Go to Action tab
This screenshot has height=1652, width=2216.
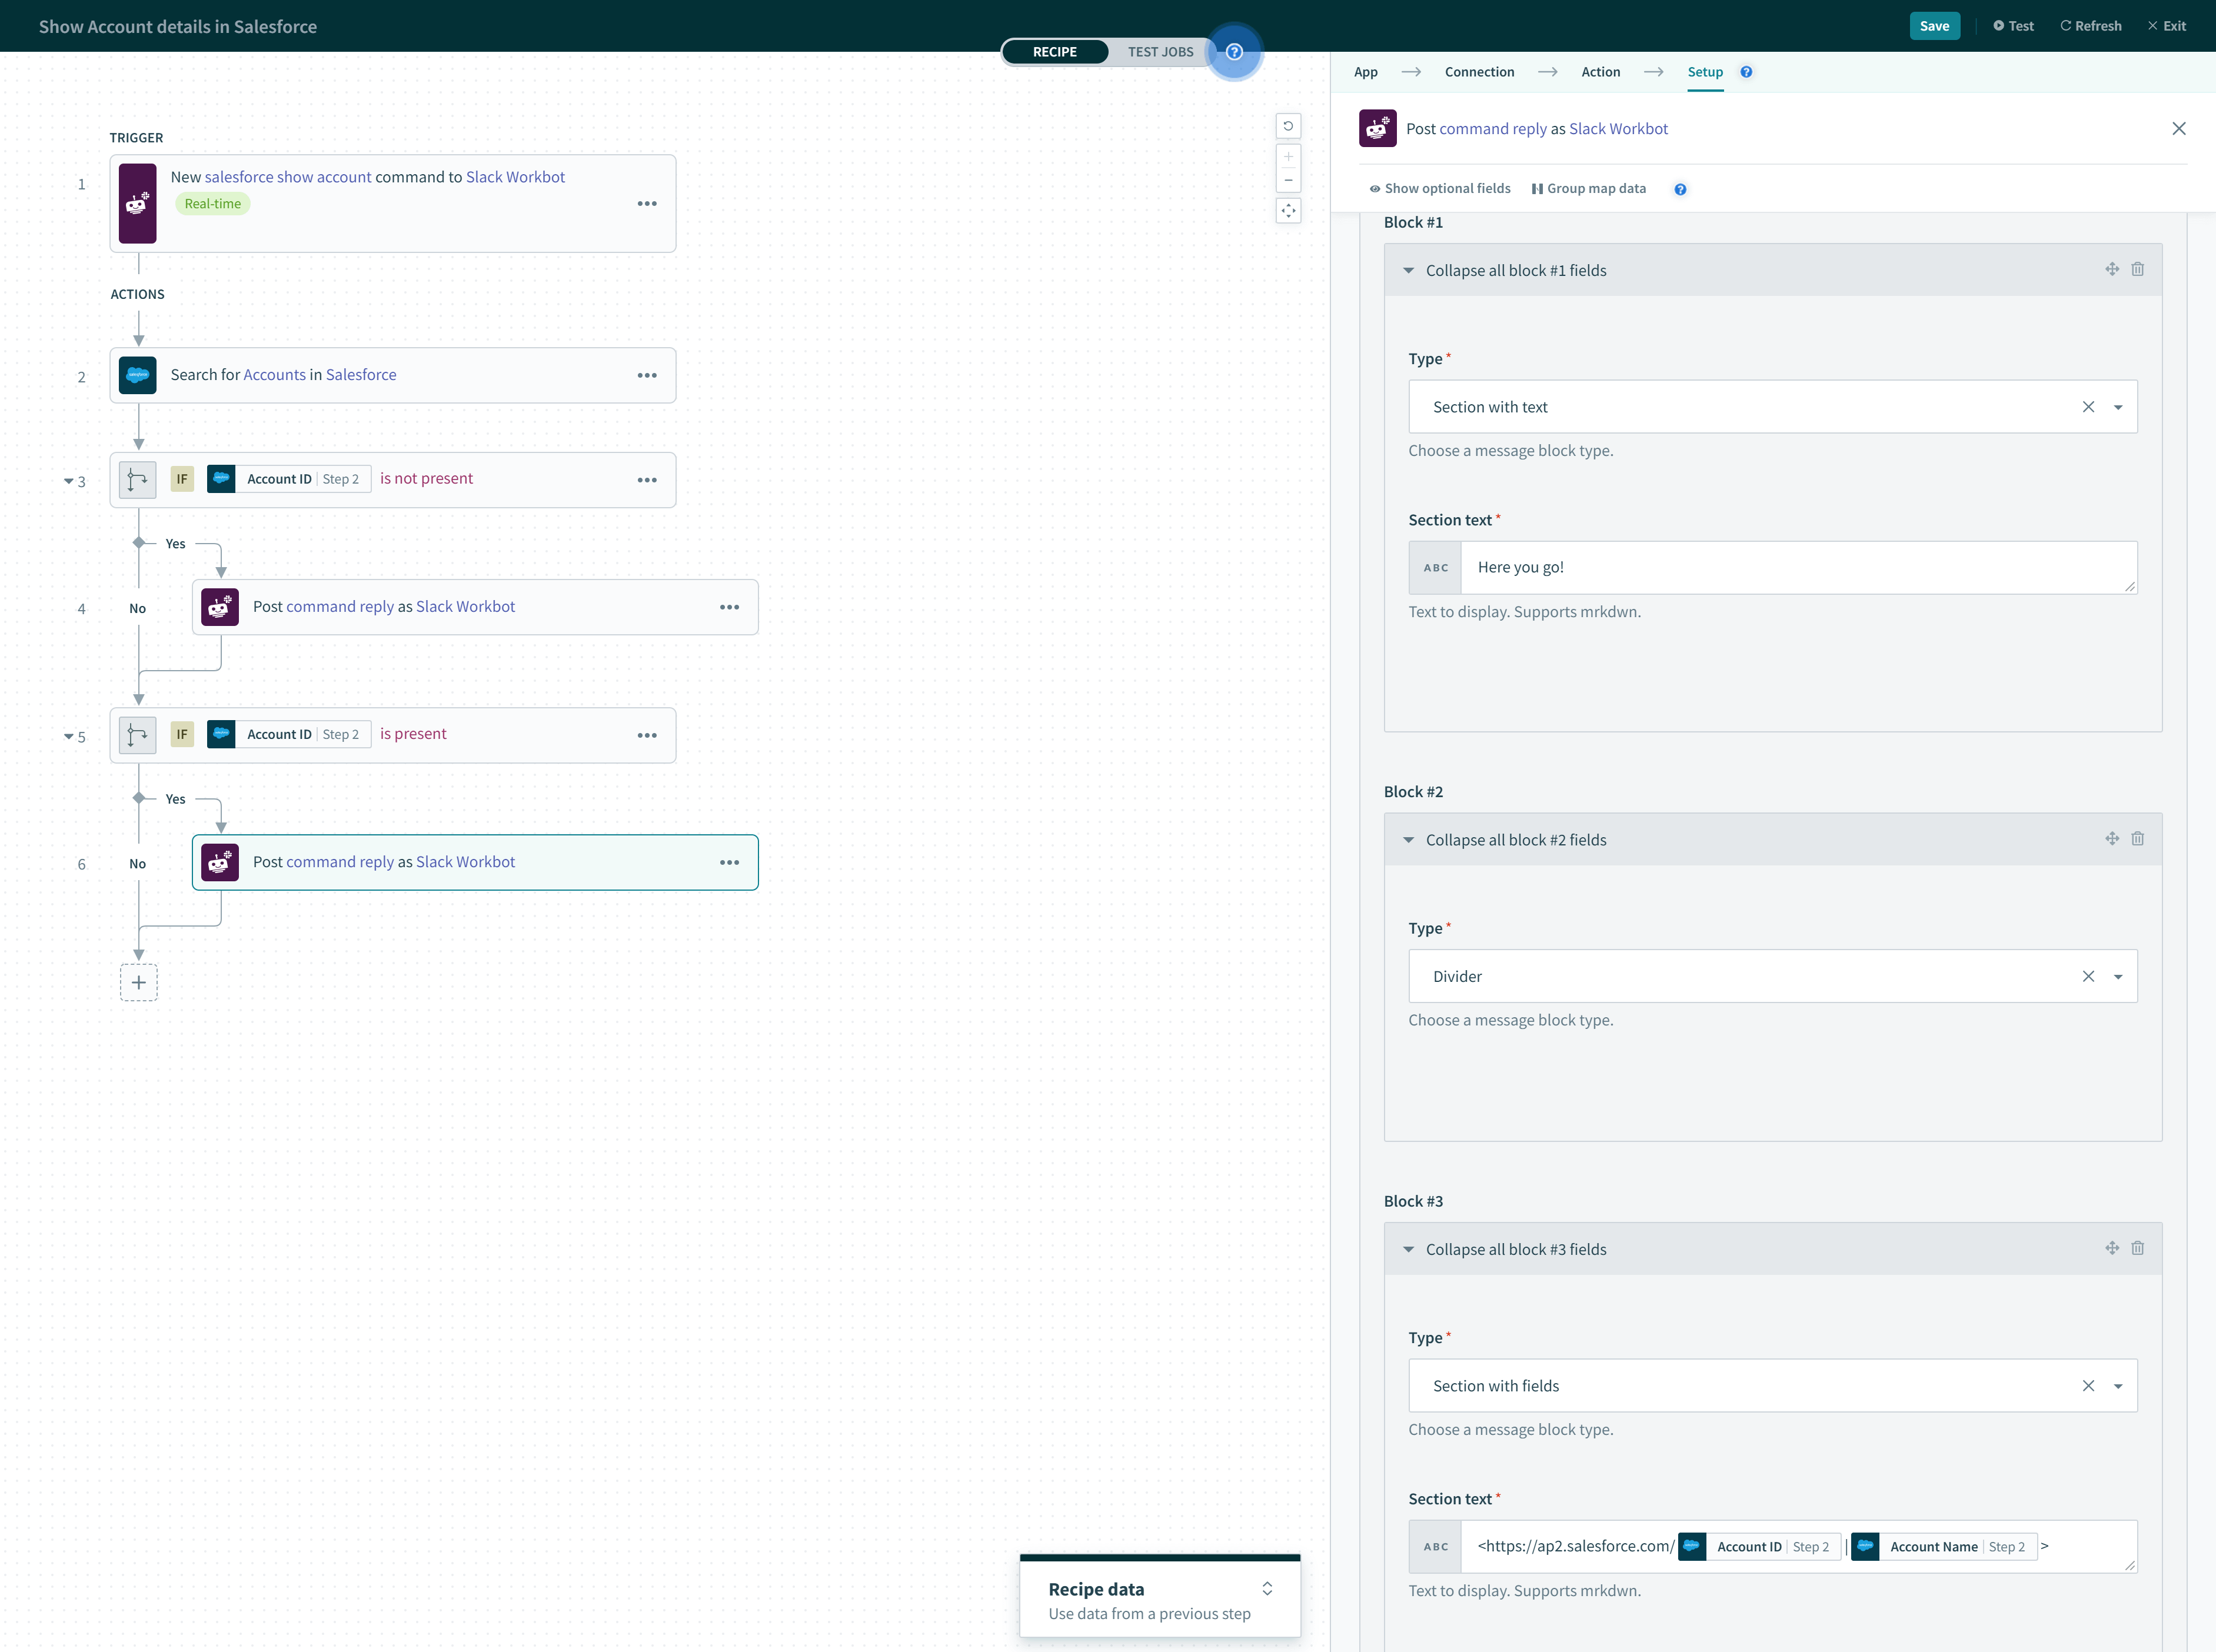[1600, 72]
